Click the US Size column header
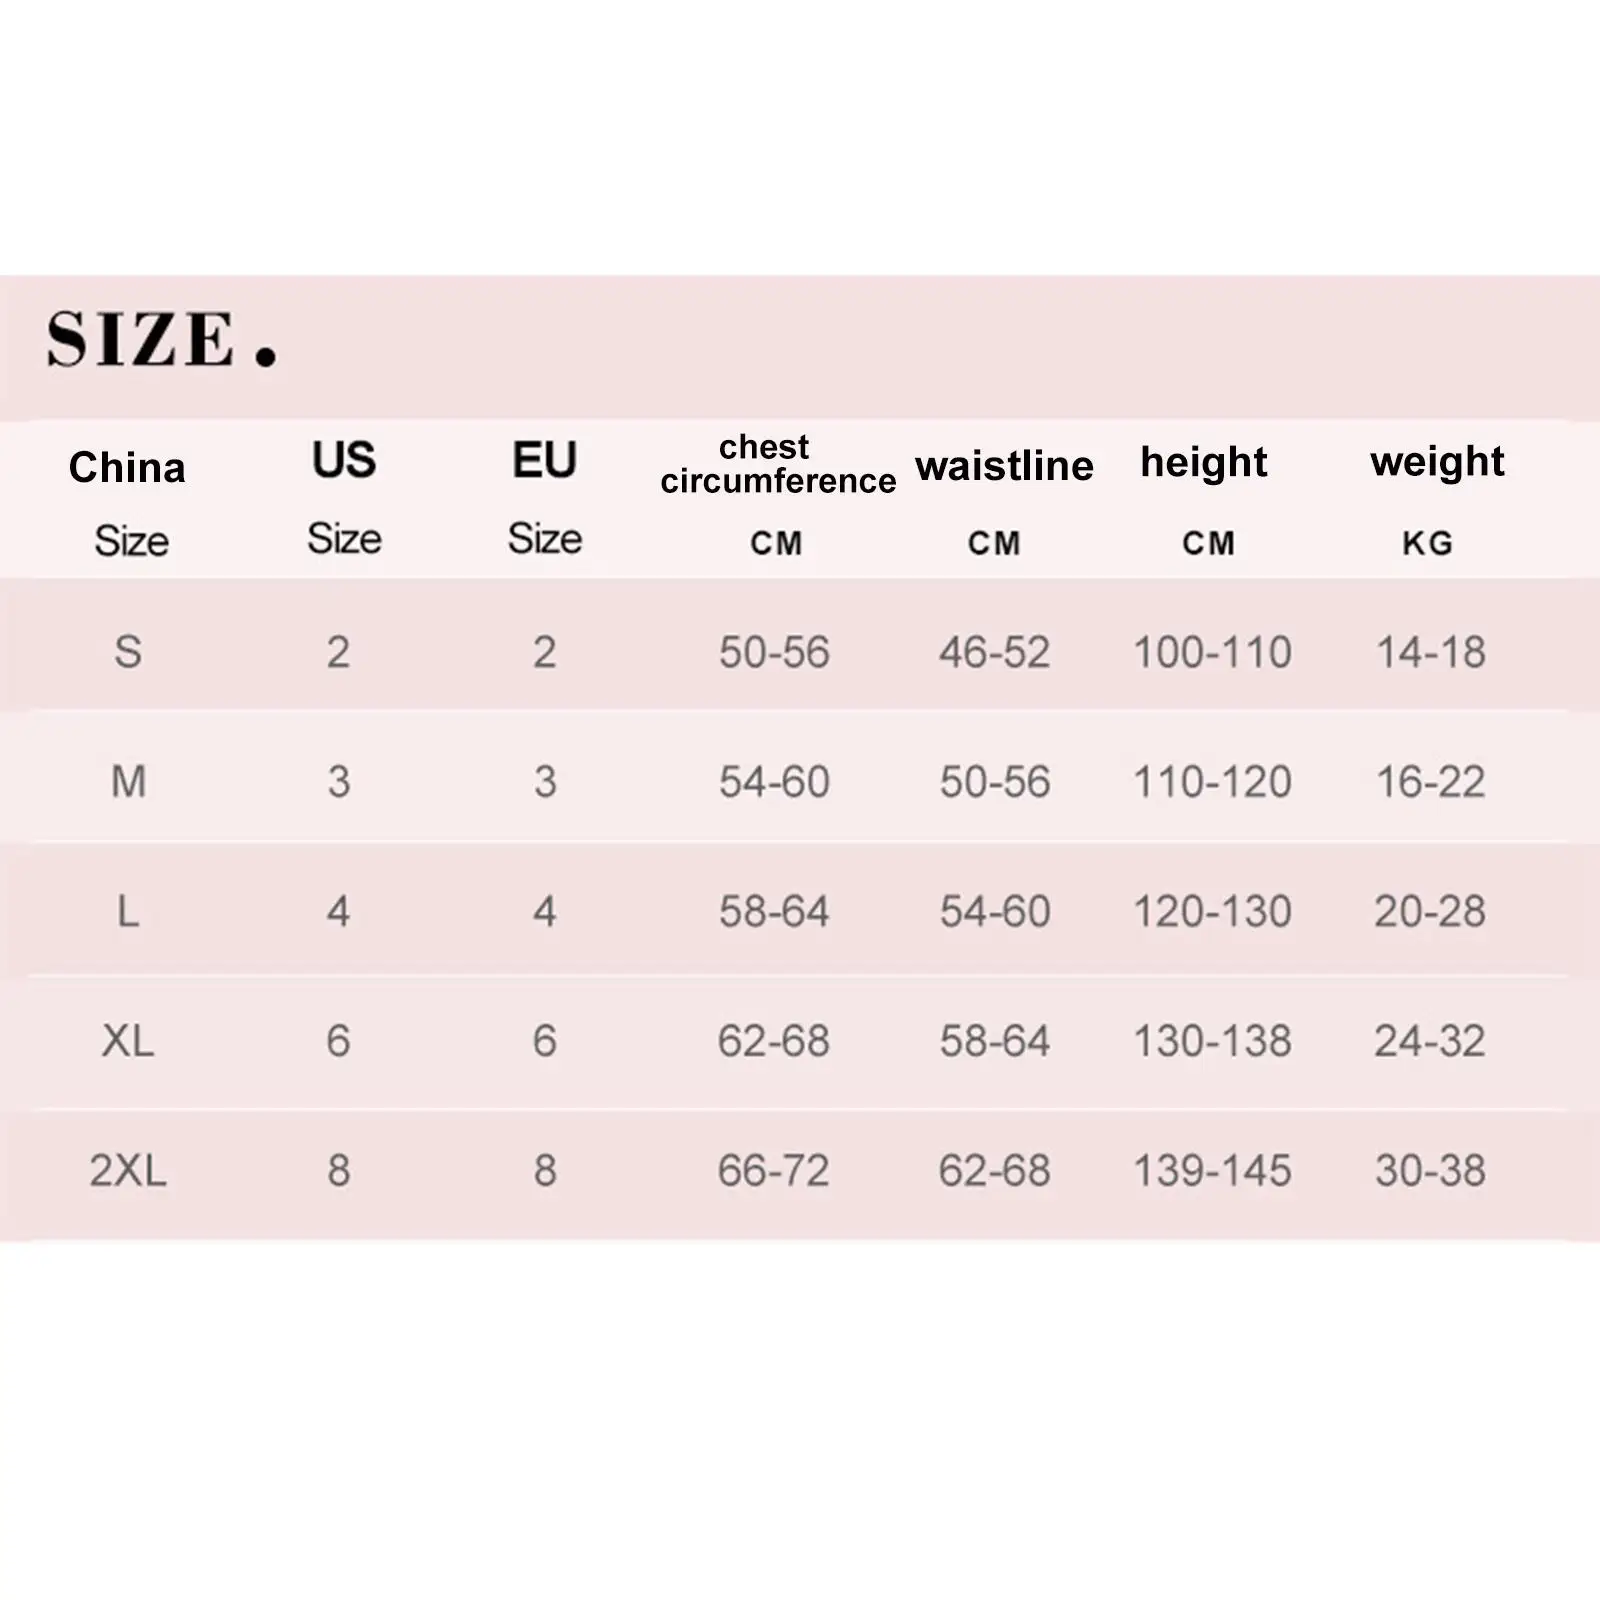 coord(344,498)
